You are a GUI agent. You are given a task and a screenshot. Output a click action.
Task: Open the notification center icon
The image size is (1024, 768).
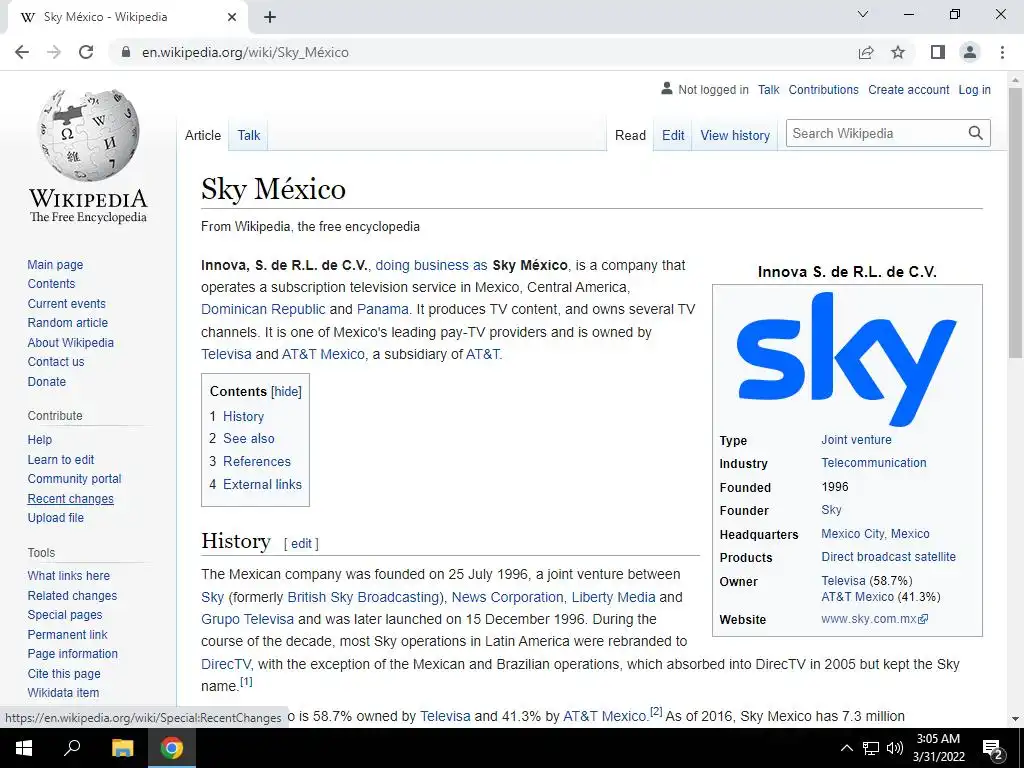(x=993, y=748)
